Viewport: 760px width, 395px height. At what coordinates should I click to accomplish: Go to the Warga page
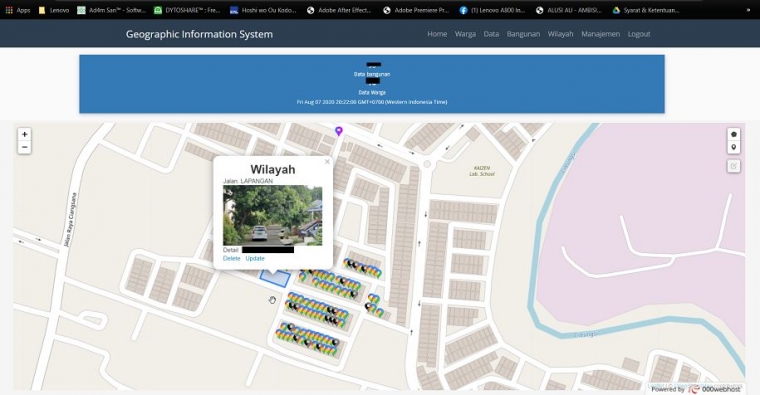465,34
